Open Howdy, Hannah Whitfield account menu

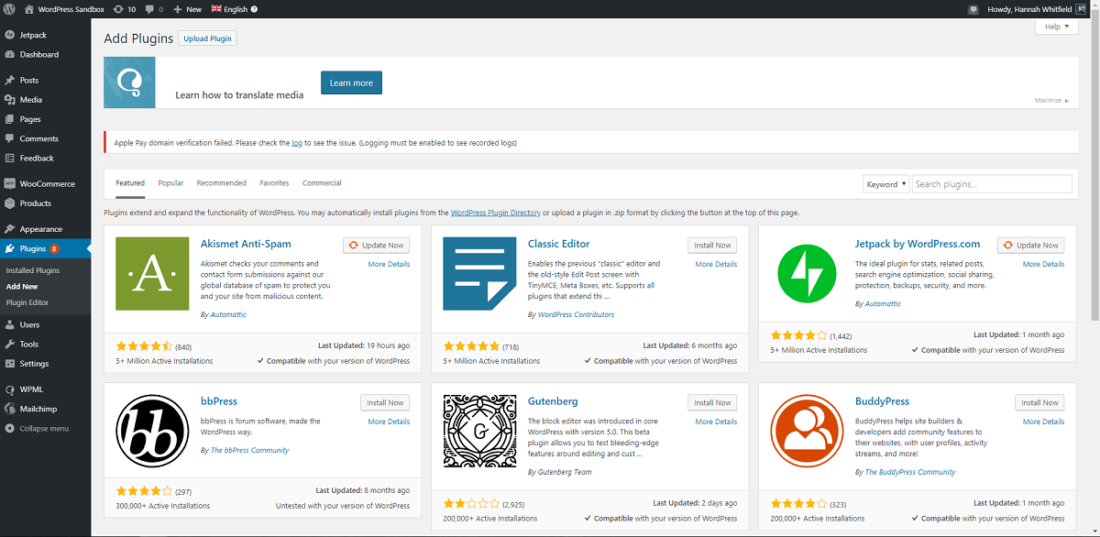pos(1036,9)
